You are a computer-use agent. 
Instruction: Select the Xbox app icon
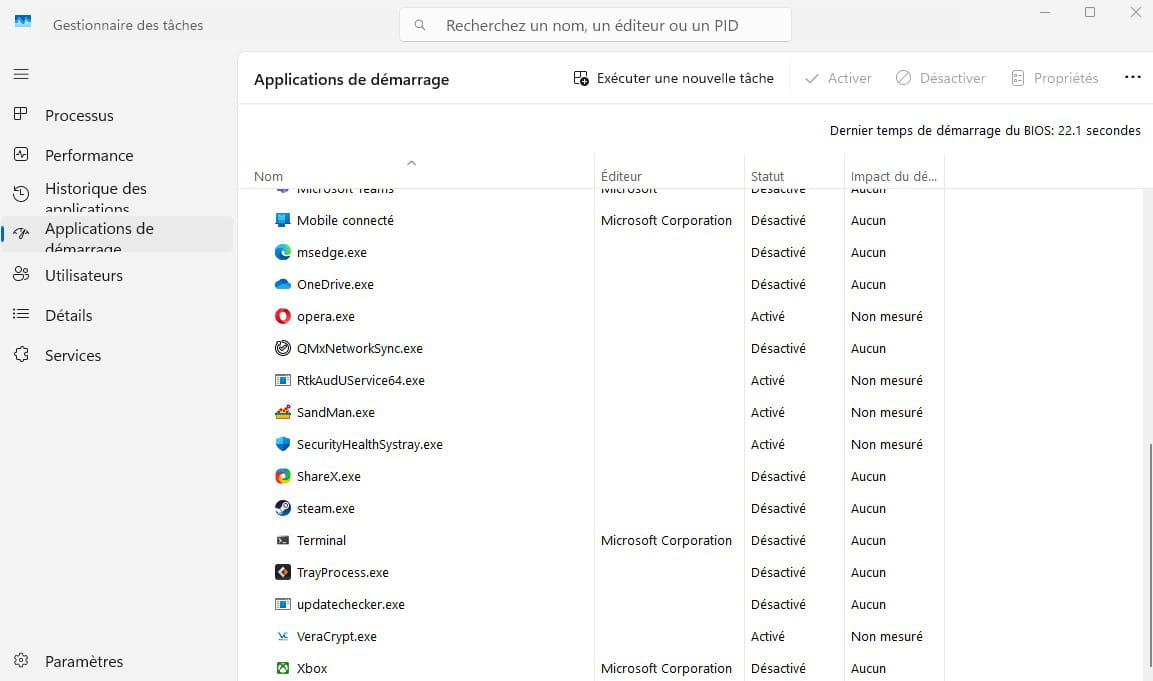[x=282, y=668]
